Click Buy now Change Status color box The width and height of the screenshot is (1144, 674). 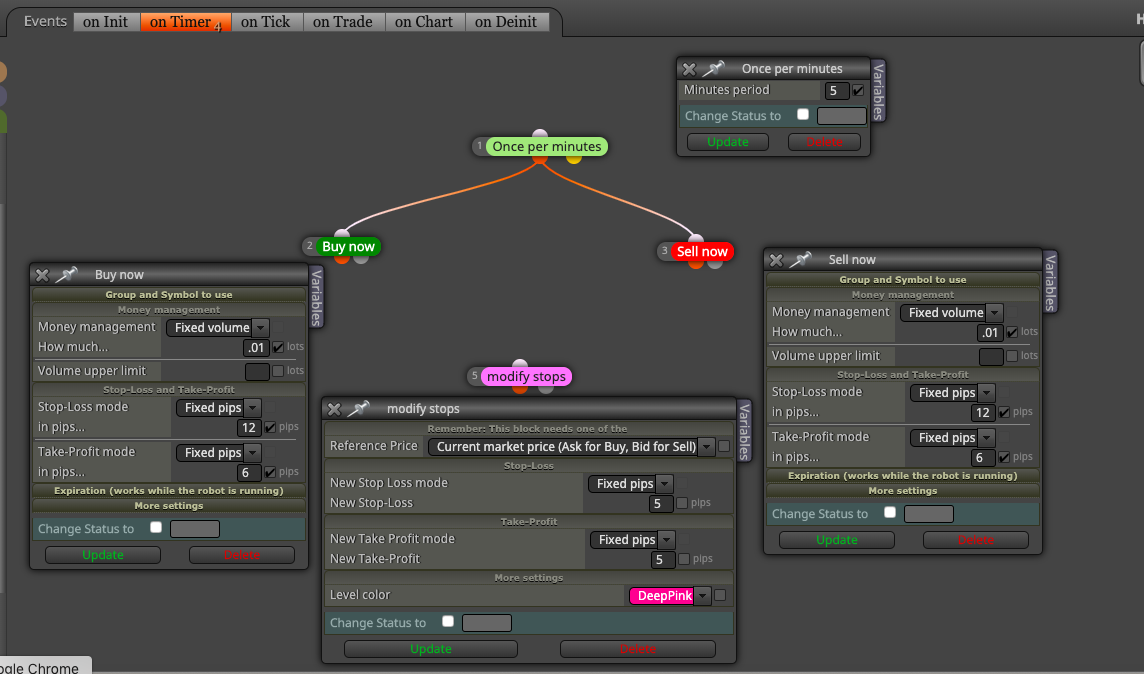(195, 529)
